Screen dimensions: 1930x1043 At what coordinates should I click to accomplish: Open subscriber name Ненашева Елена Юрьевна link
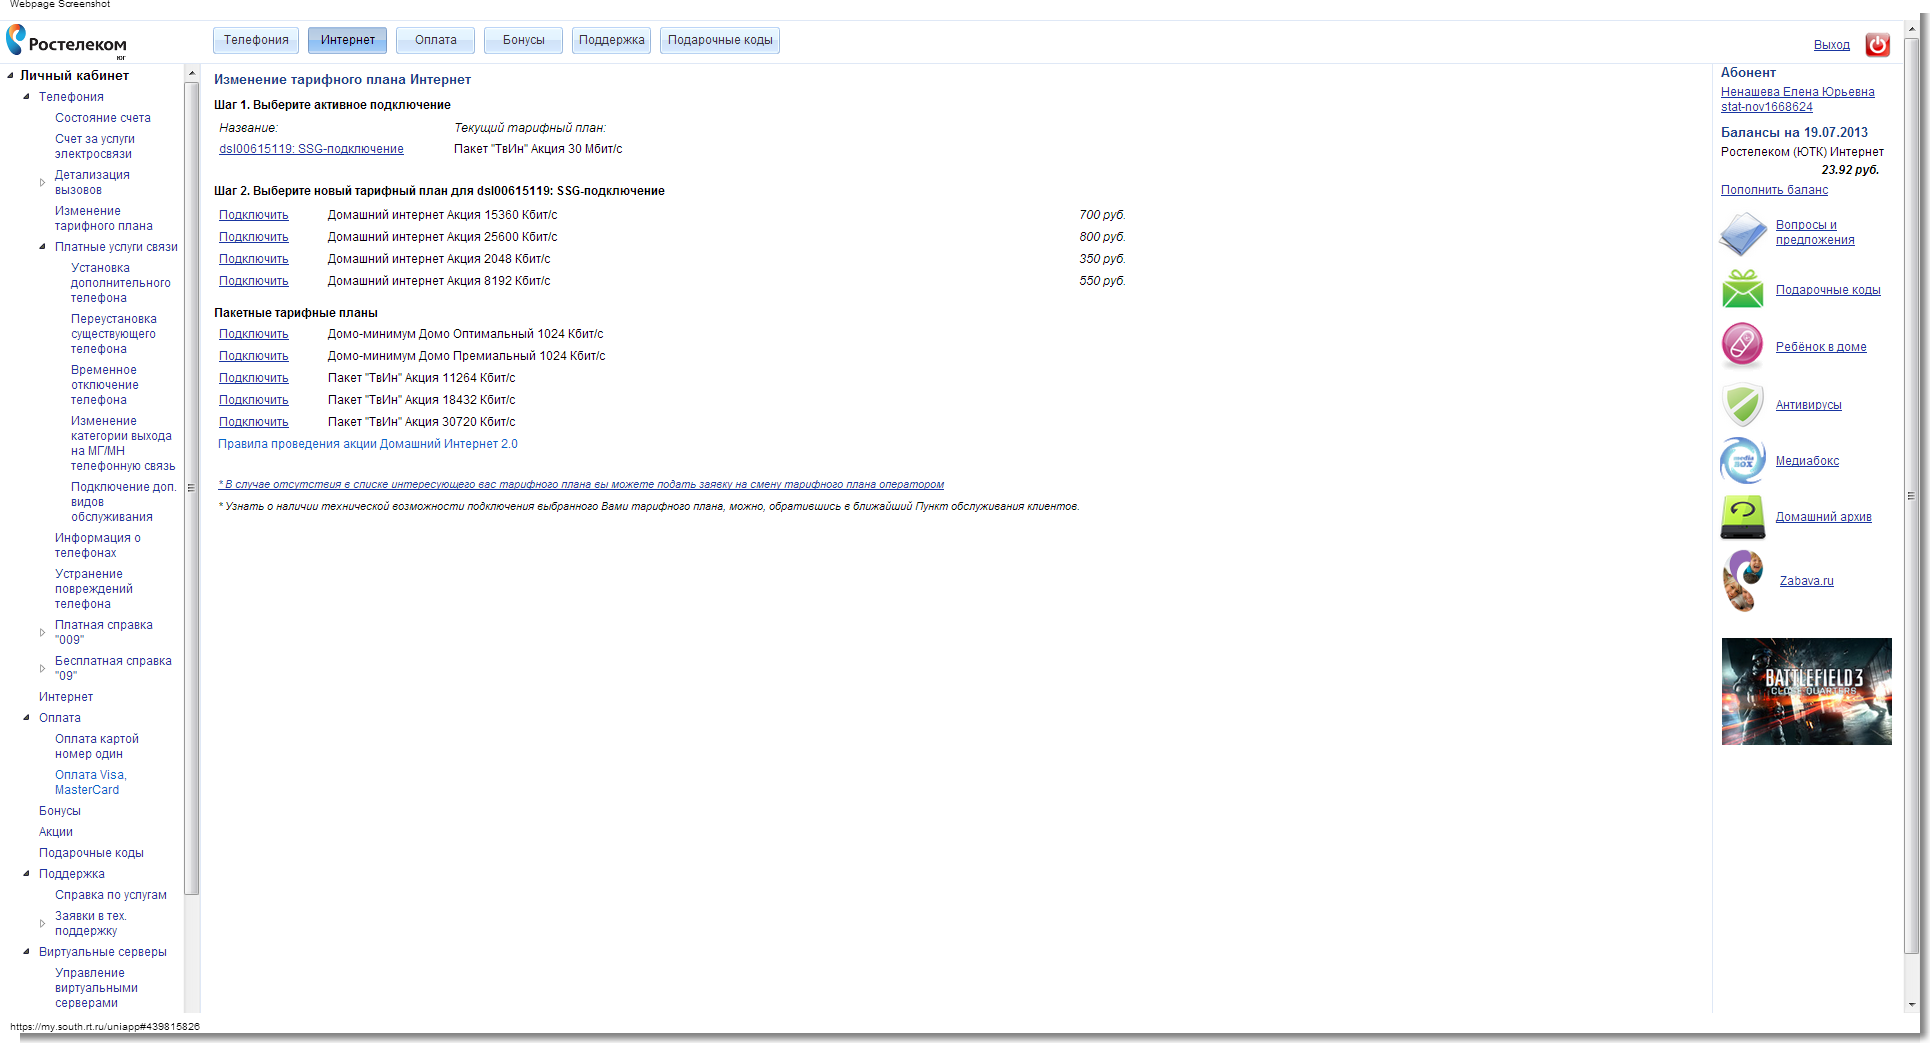(x=1797, y=92)
